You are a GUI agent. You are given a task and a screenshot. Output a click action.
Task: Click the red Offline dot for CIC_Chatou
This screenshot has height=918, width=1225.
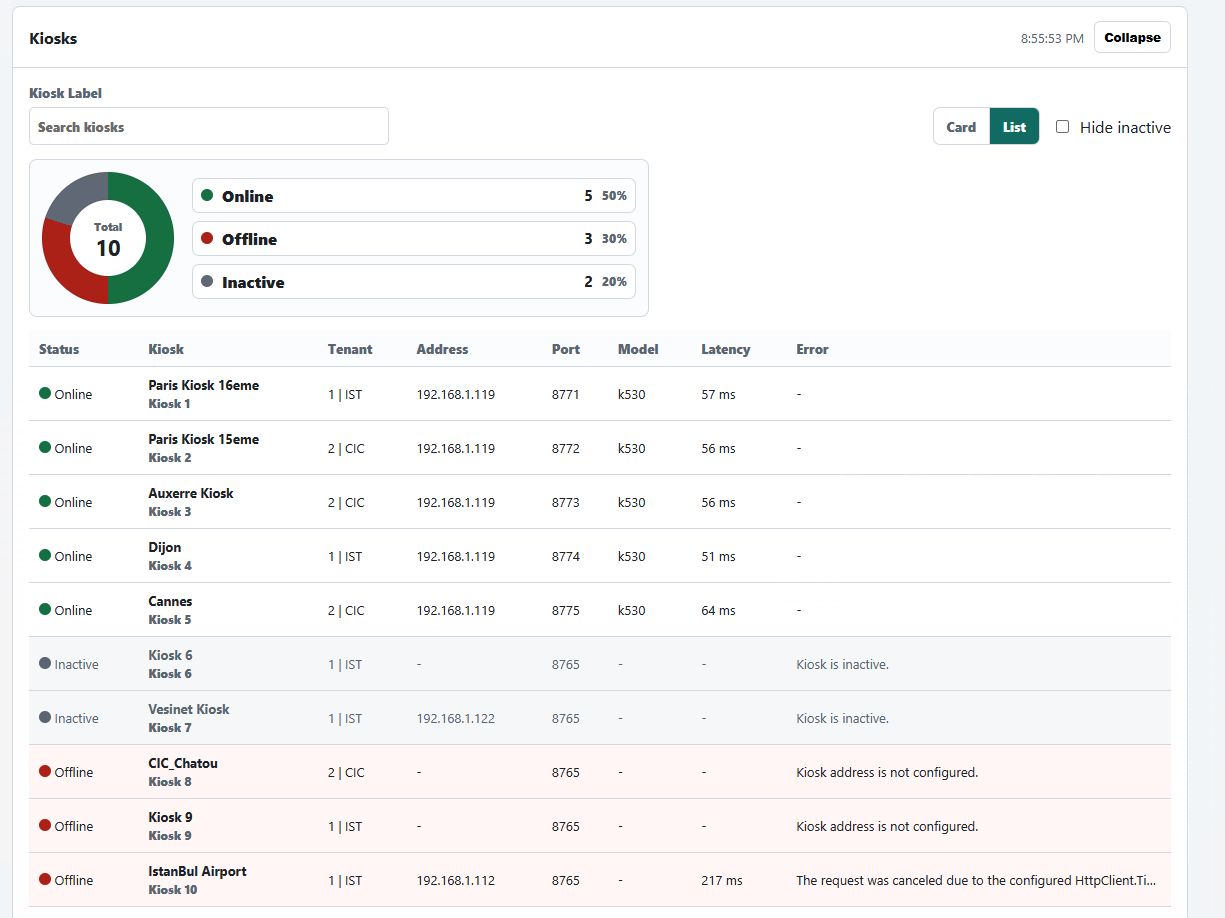point(45,772)
